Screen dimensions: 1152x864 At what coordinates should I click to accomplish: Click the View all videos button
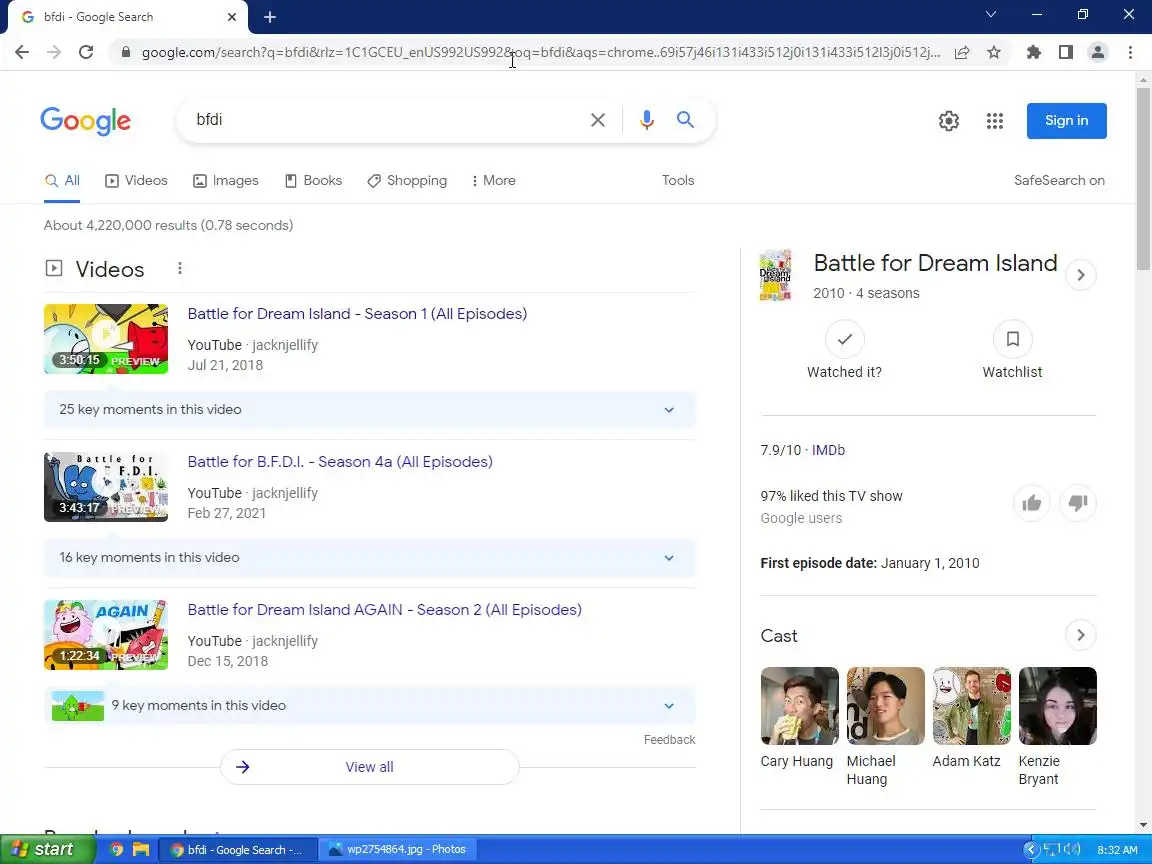(370, 767)
